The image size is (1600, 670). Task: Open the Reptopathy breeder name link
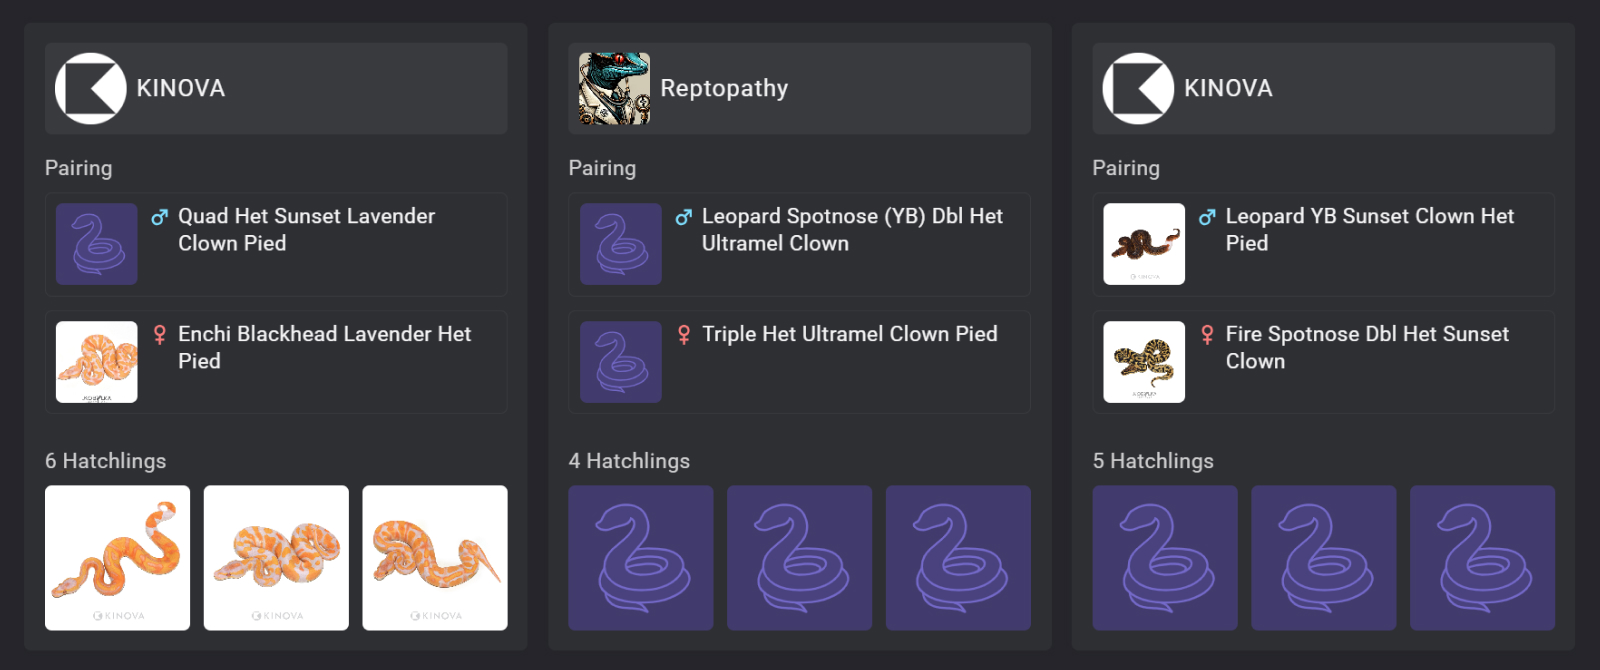[724, 89]
